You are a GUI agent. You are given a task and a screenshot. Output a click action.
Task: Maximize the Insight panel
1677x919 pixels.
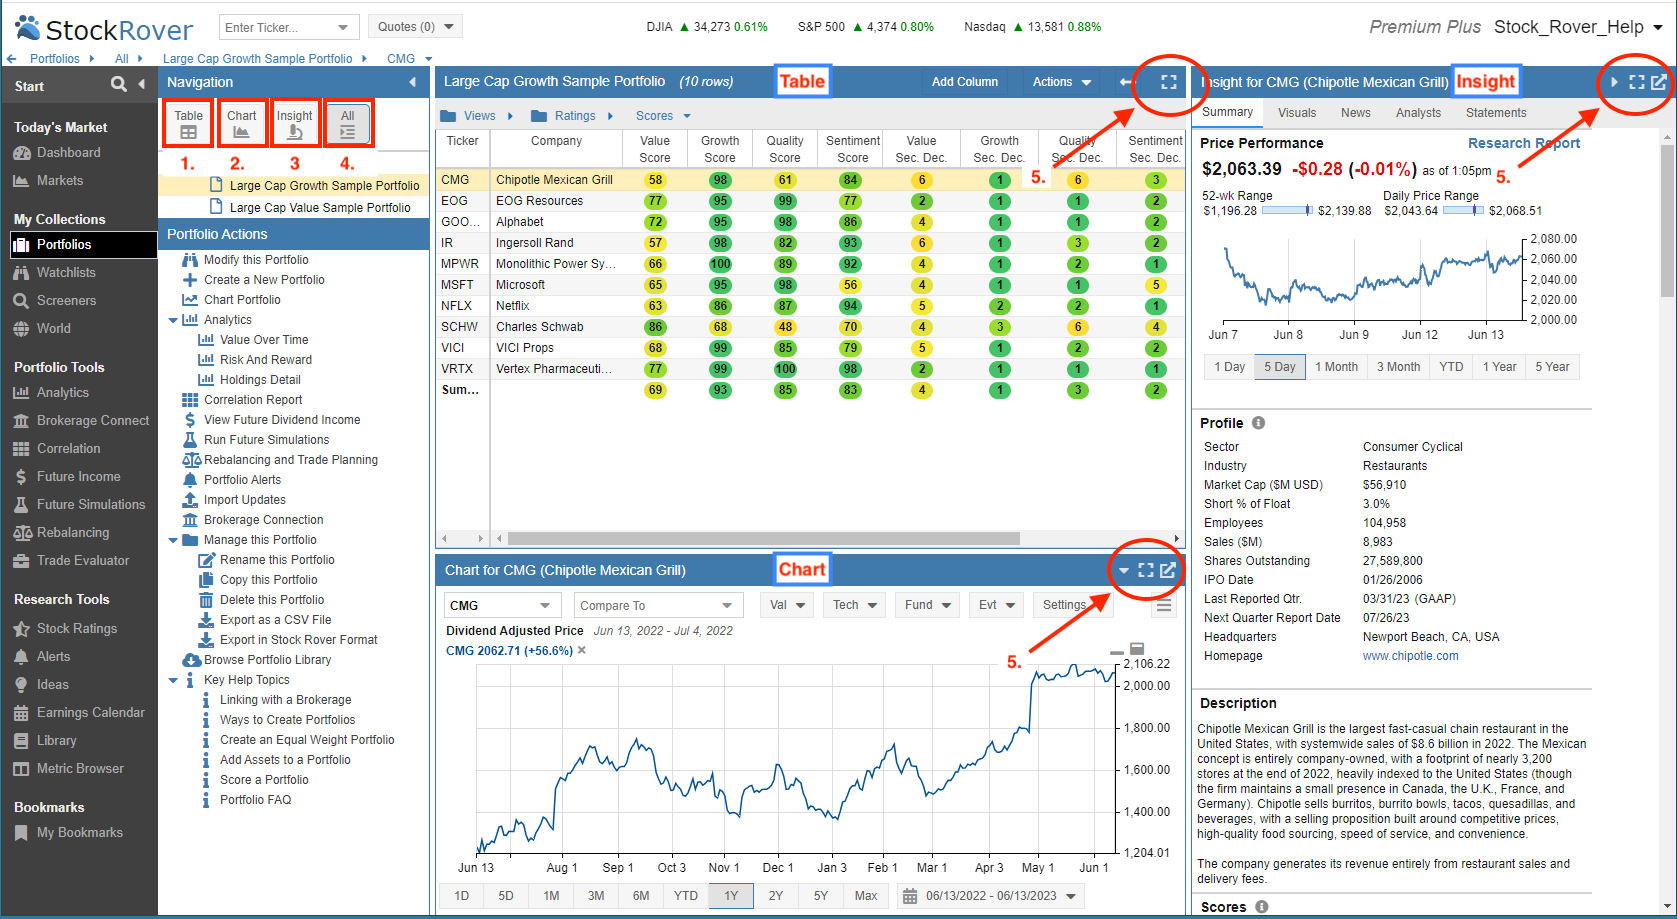coord(1637,82)
